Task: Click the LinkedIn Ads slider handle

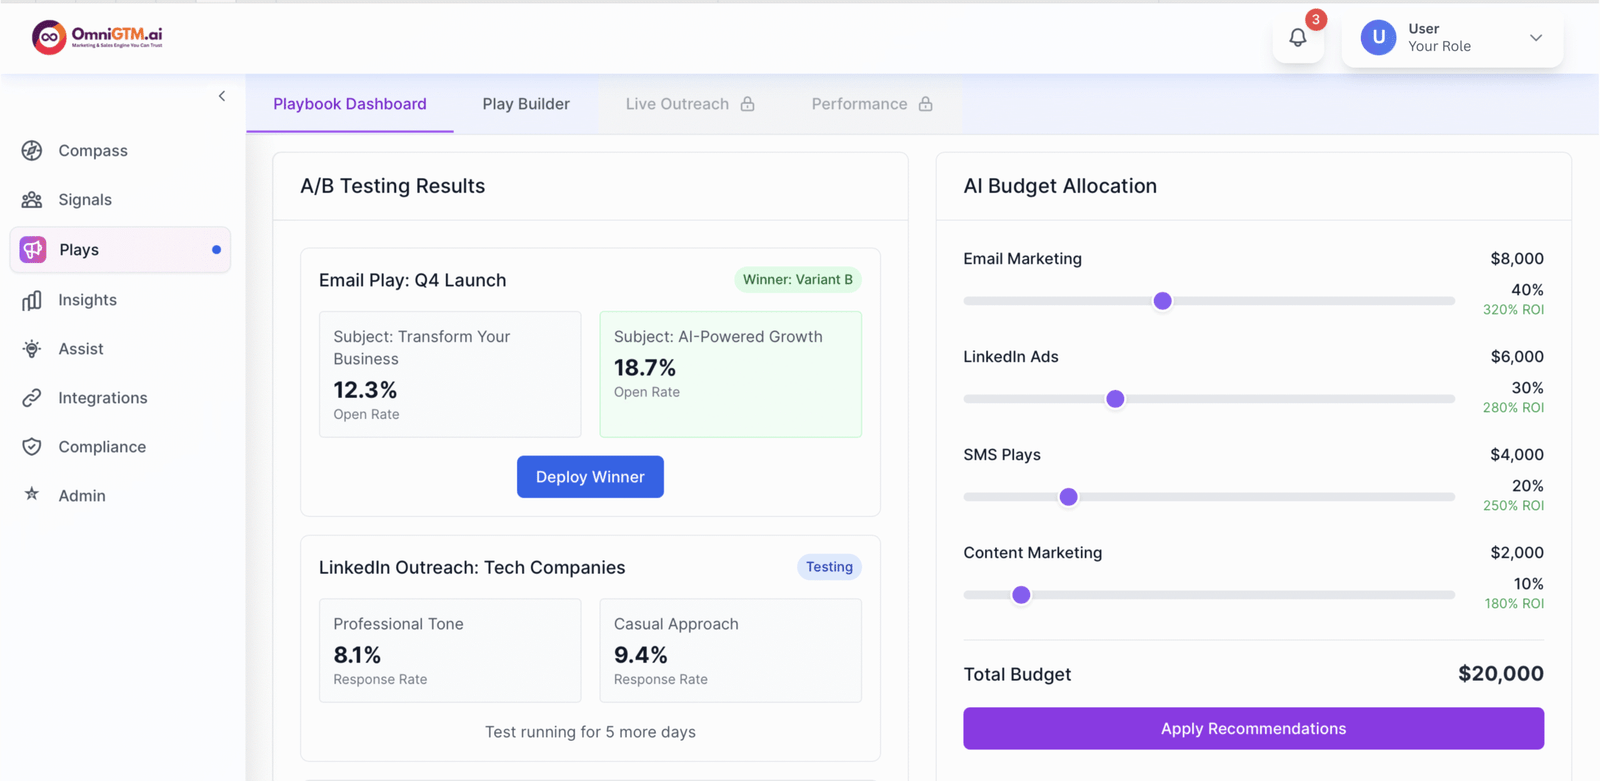Action: click(x=1115, y=399)
